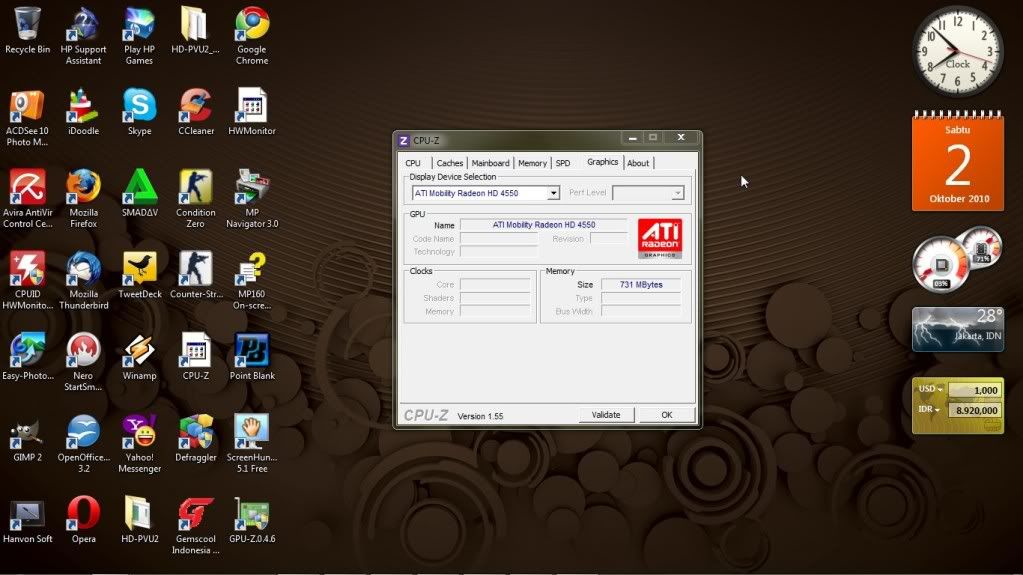Launch CCleaner shortcut
The height and width of the screenshot is (575, 1023).
[196, 112]
